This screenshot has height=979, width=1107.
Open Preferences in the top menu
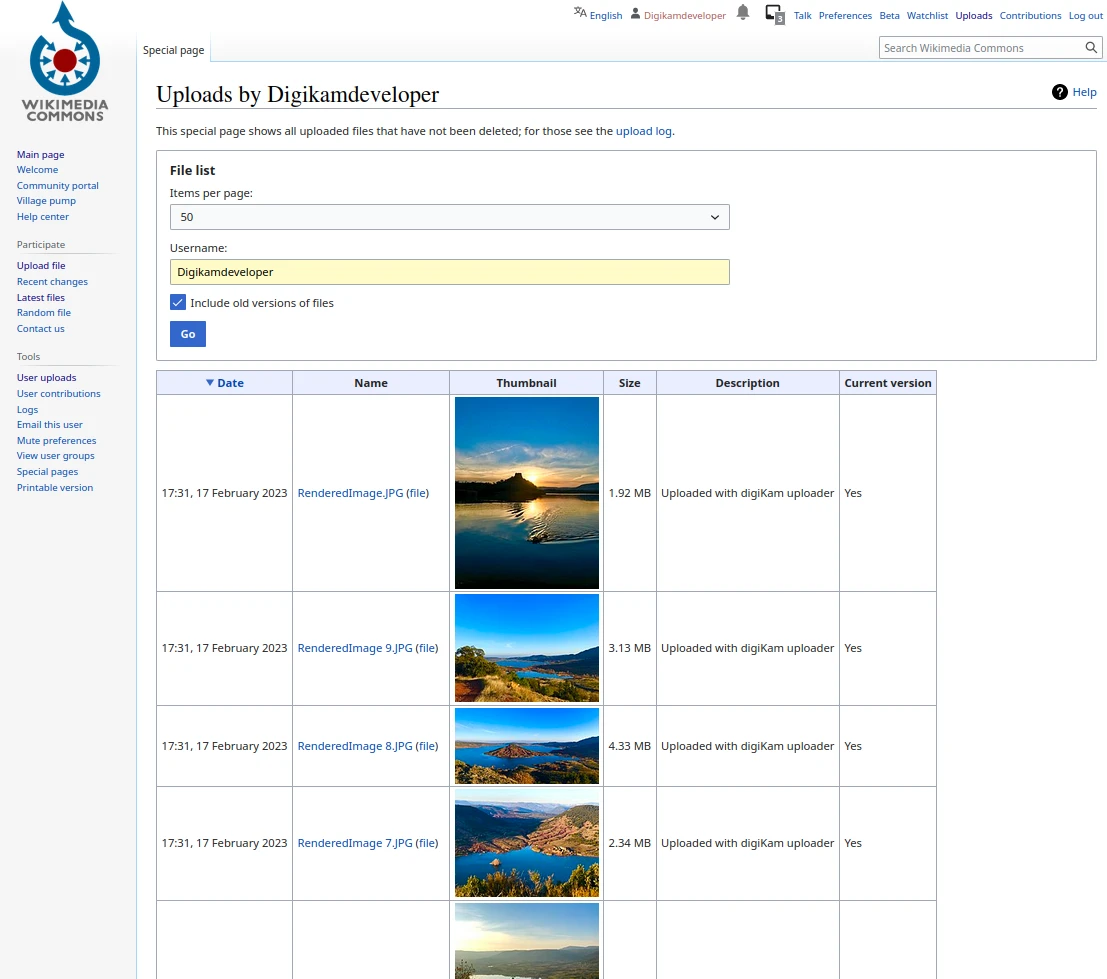pos(845,16)
